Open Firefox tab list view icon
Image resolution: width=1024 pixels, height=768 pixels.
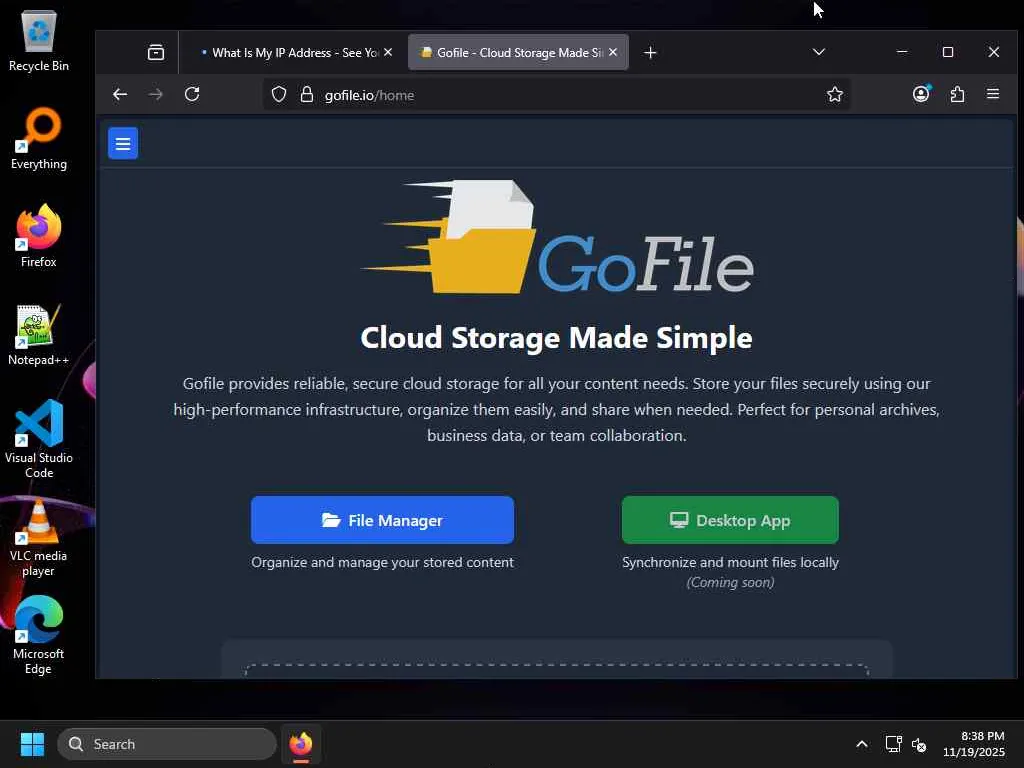click(x=155, y=52)
